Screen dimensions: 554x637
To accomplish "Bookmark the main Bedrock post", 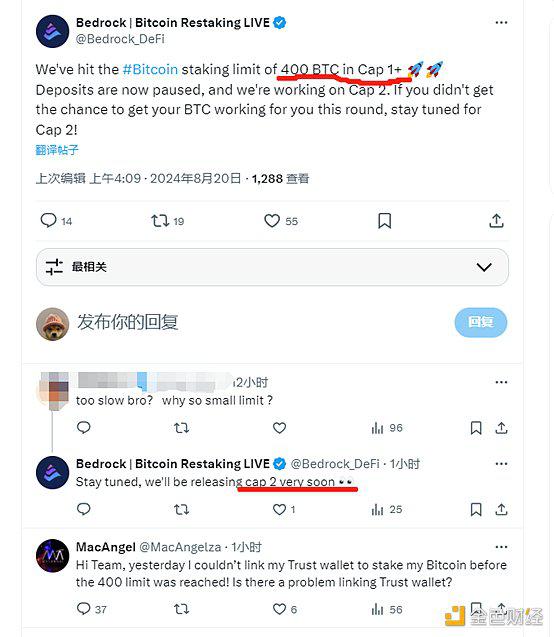I will (x=384, y=221).
